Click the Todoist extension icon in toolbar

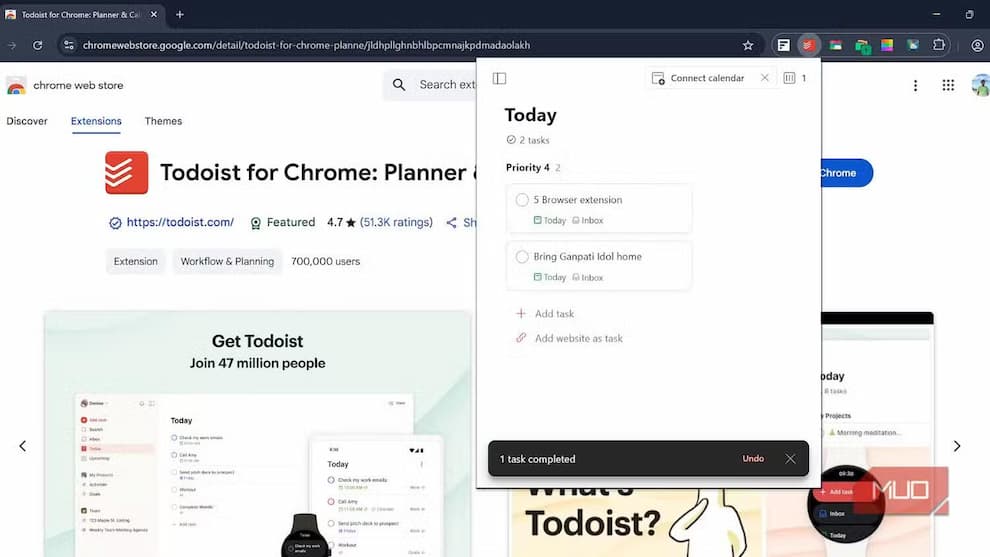808,45
